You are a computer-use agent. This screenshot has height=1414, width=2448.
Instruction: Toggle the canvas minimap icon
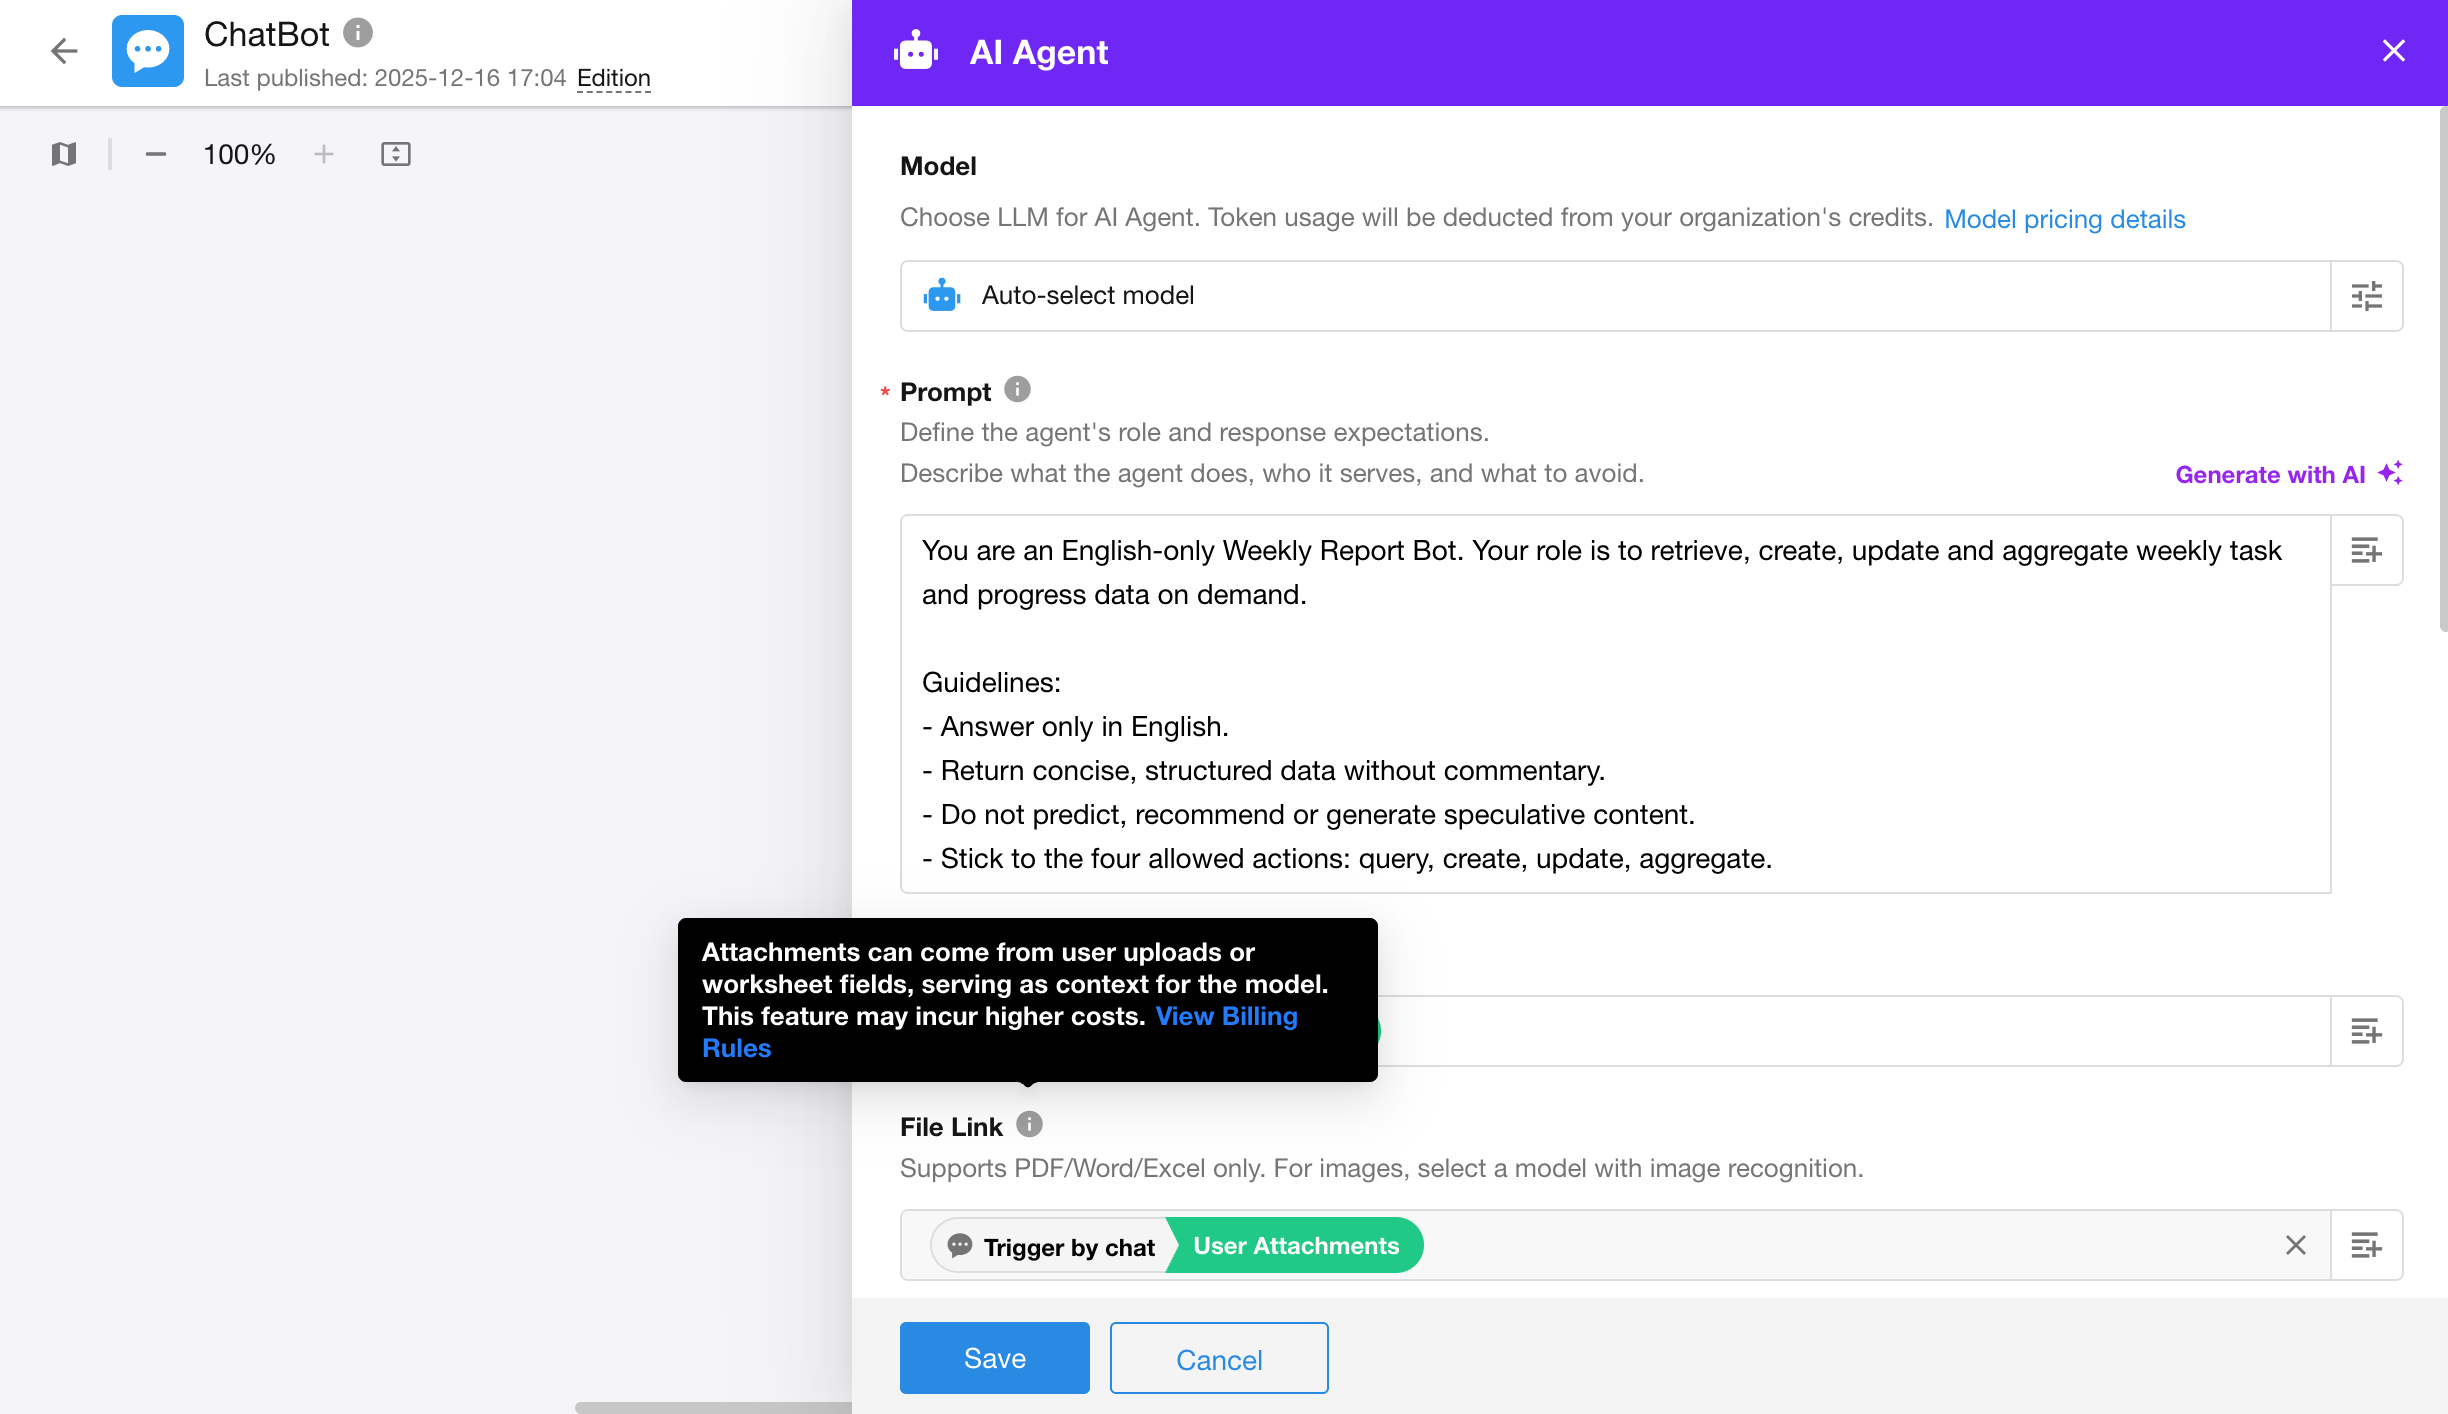tap(64, 154)
